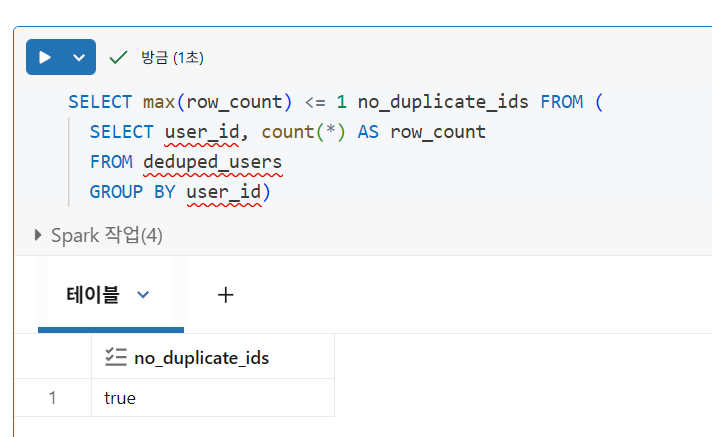Click max(row_count) in the first line

217,102
